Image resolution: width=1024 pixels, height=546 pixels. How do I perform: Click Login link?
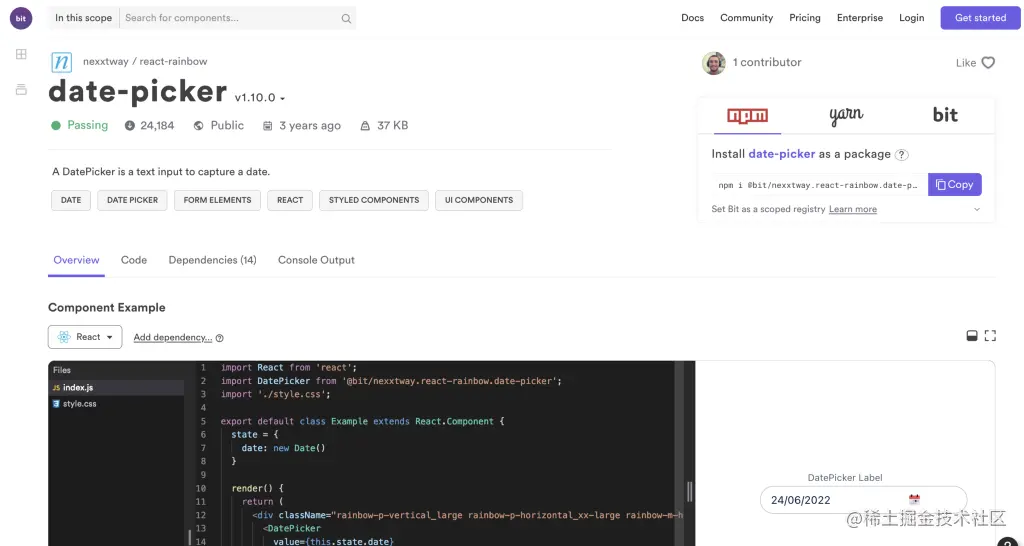pos(911,18)
